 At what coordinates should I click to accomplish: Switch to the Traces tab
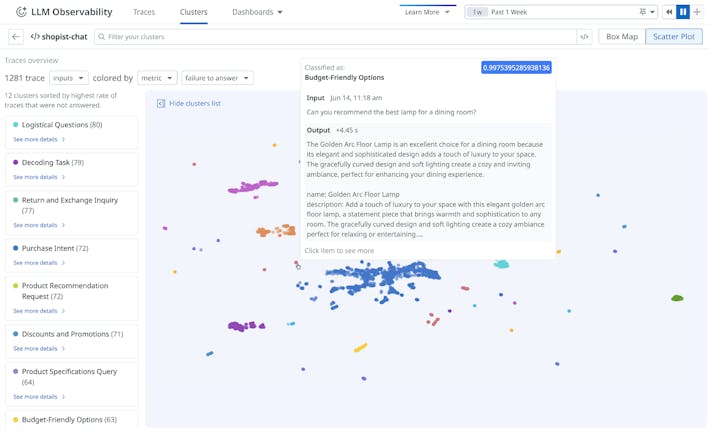click(x=144, y=12)
